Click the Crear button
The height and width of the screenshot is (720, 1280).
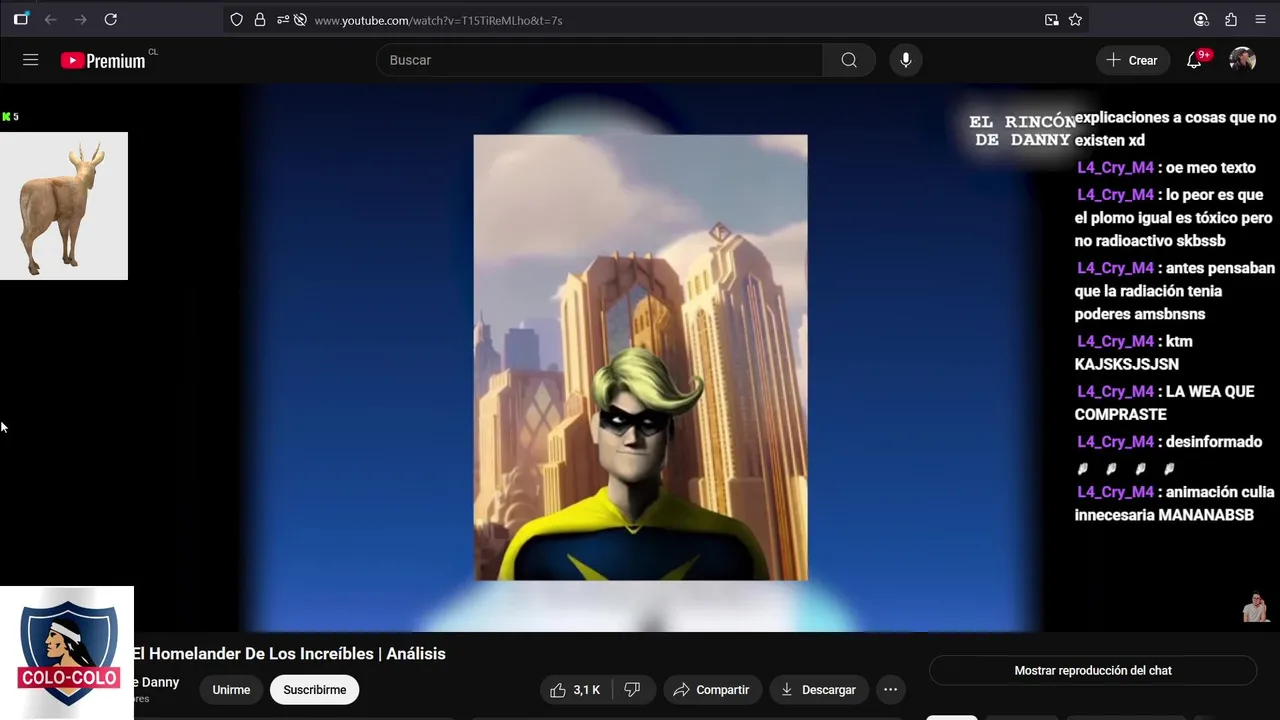(1132, 60)
